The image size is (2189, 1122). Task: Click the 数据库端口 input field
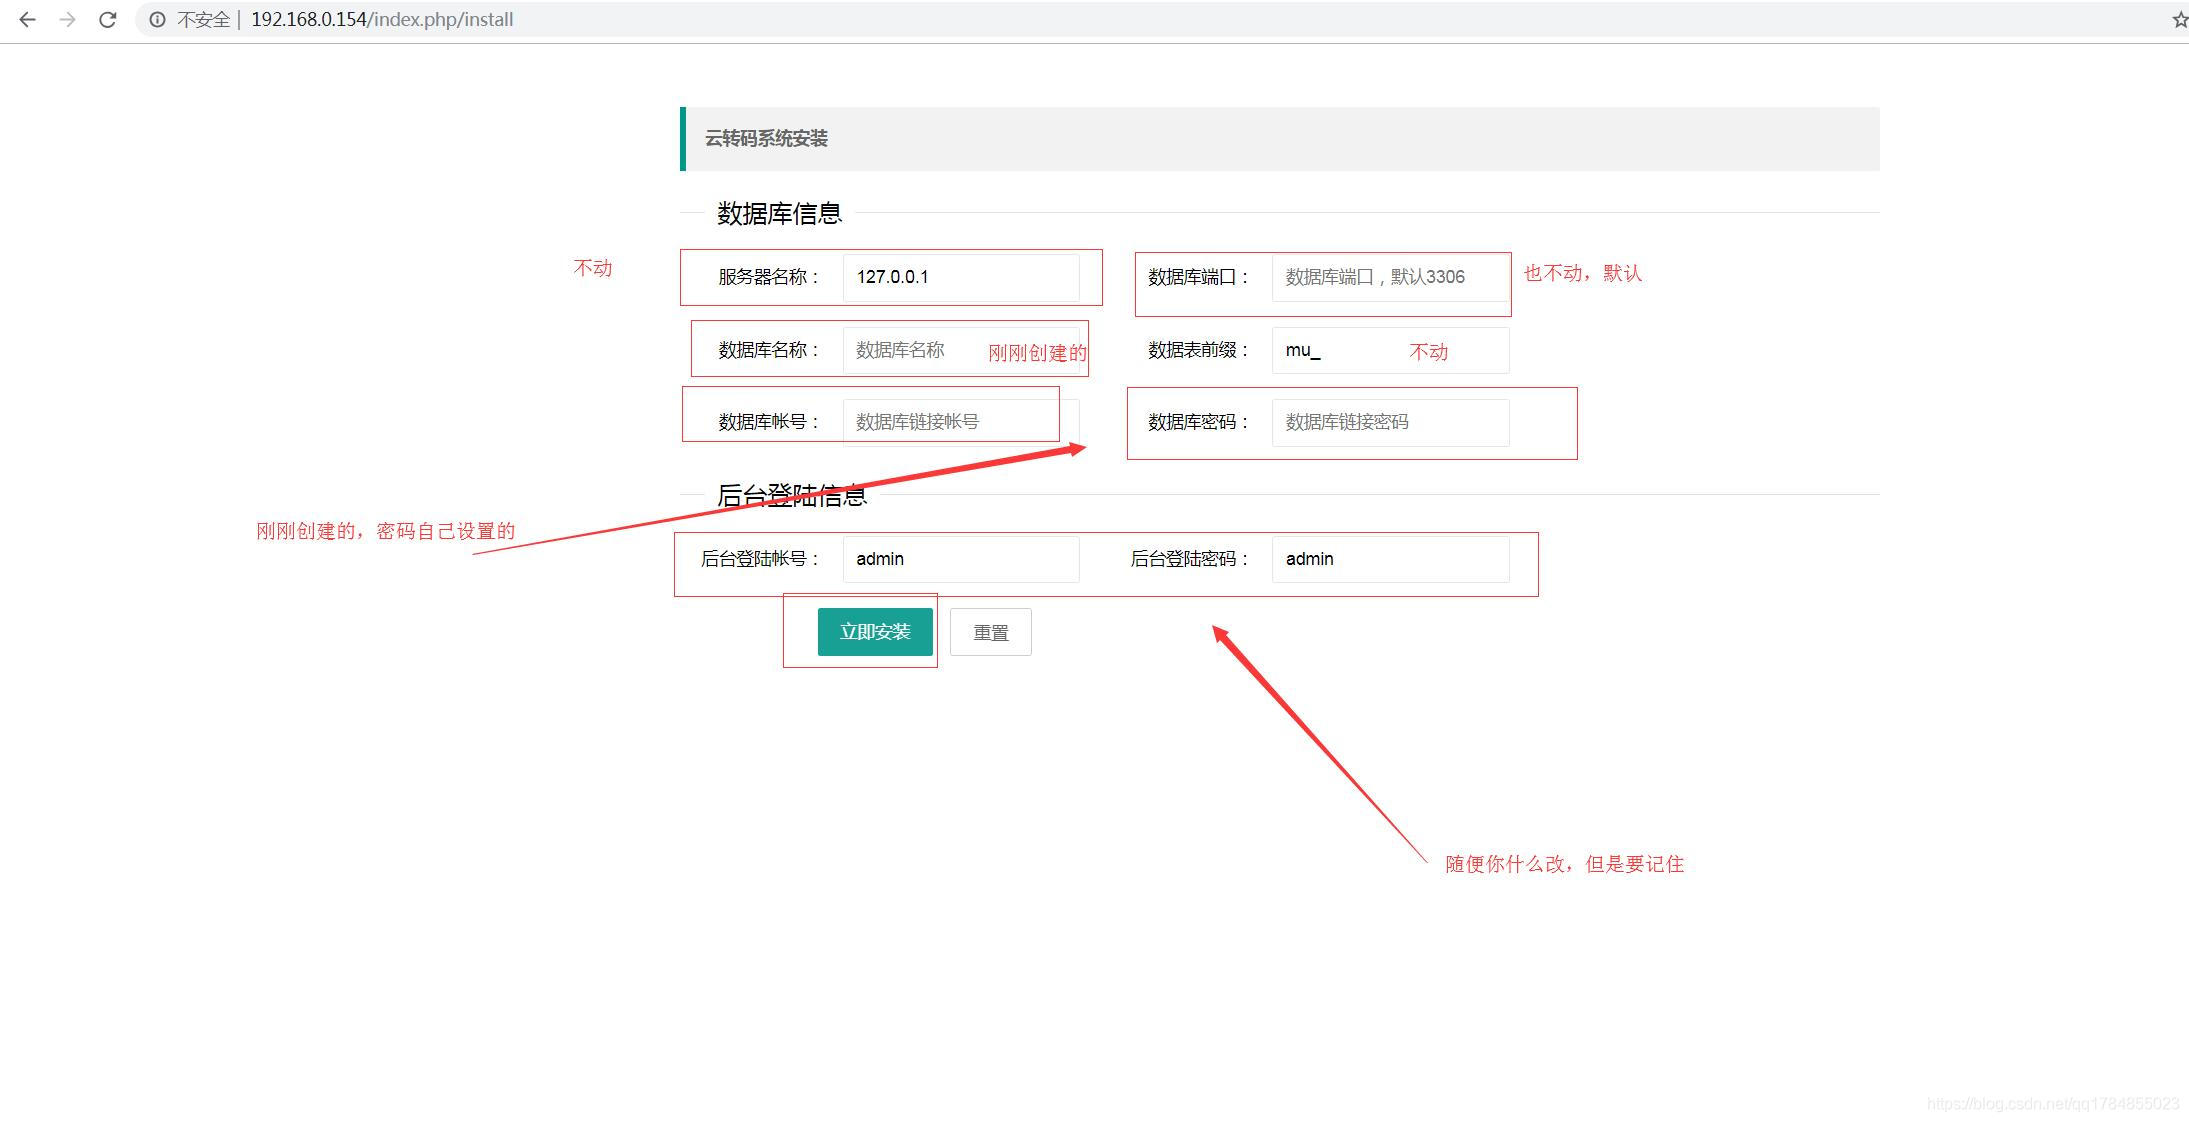1389,277
